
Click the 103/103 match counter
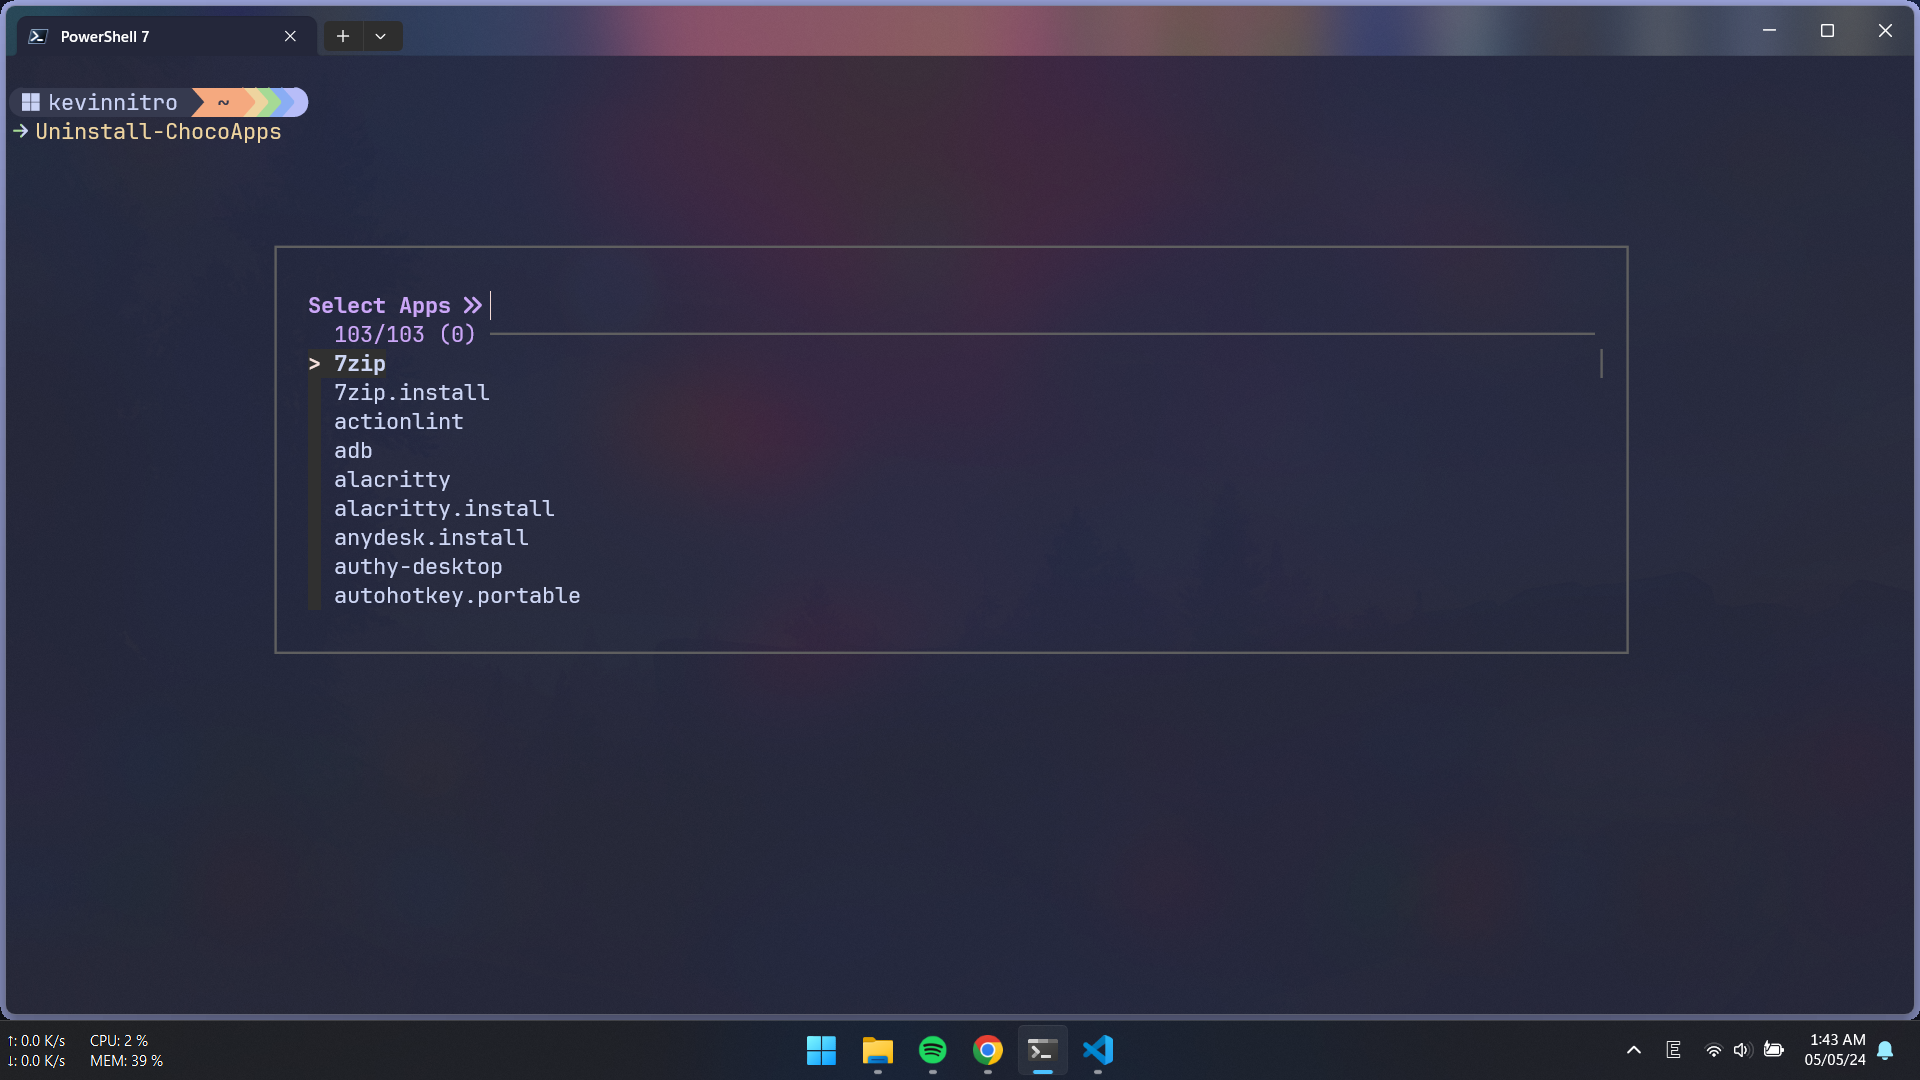coord(405,335)
